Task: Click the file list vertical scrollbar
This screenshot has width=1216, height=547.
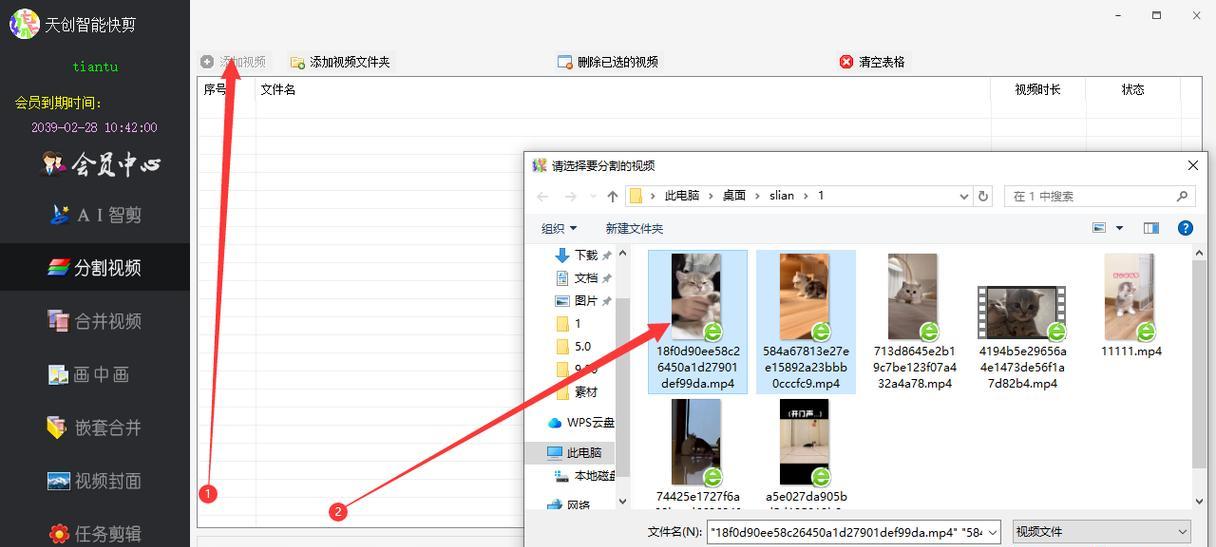Action: click(1200, 365)
